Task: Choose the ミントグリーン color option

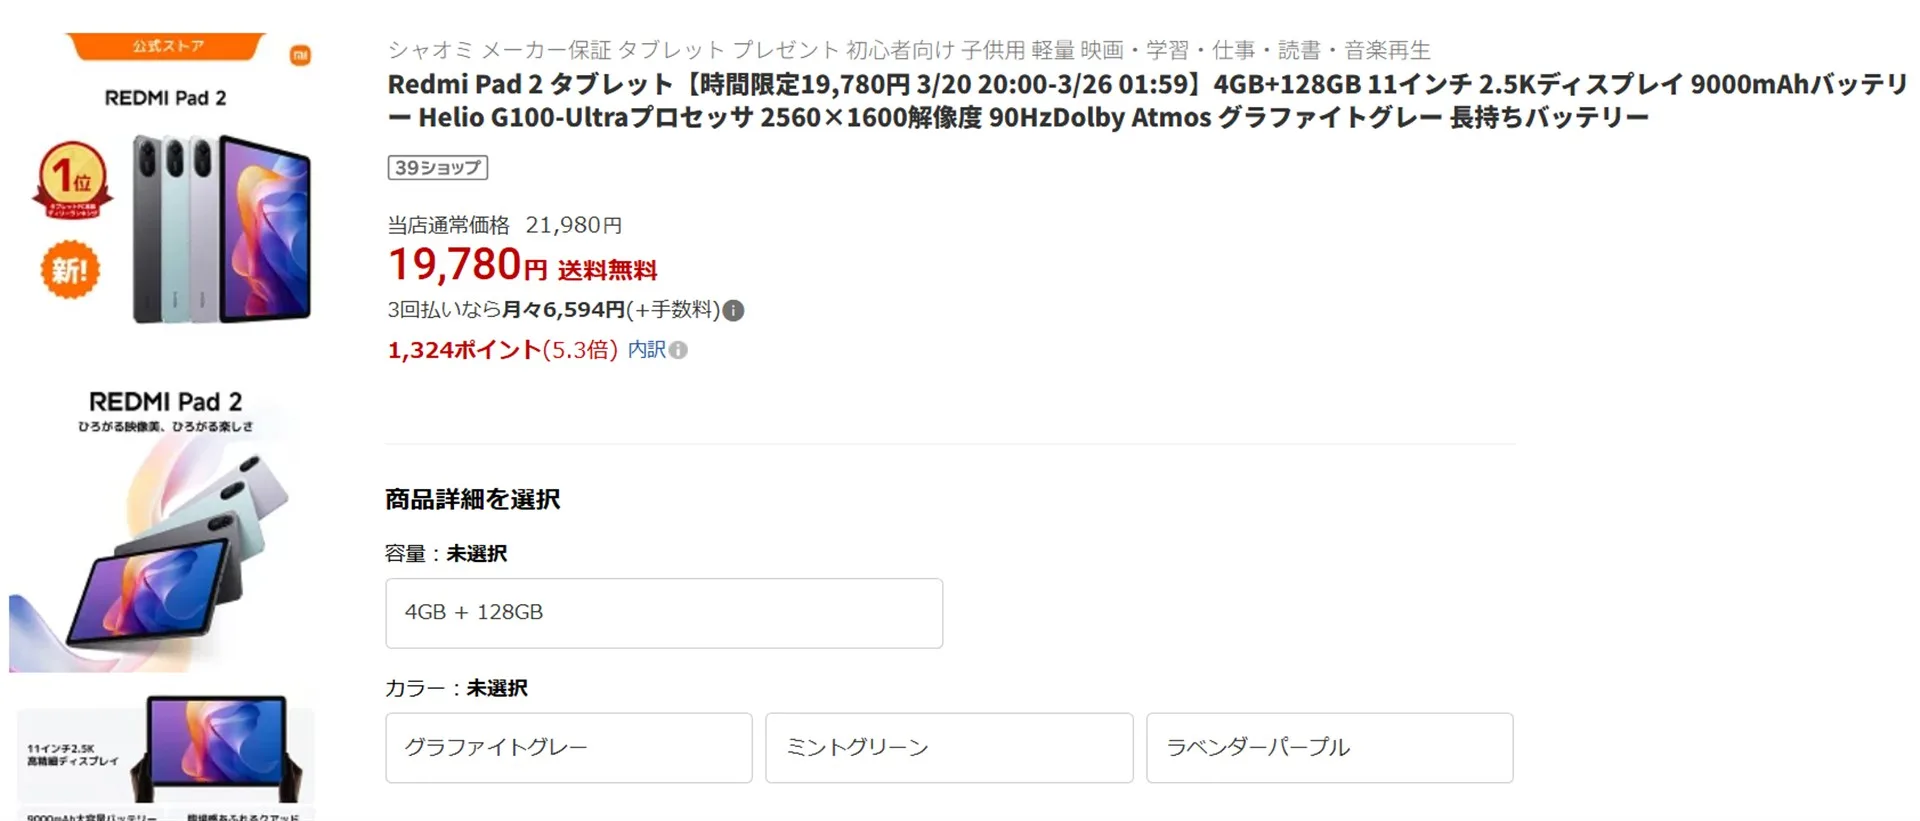Action: 949,748
